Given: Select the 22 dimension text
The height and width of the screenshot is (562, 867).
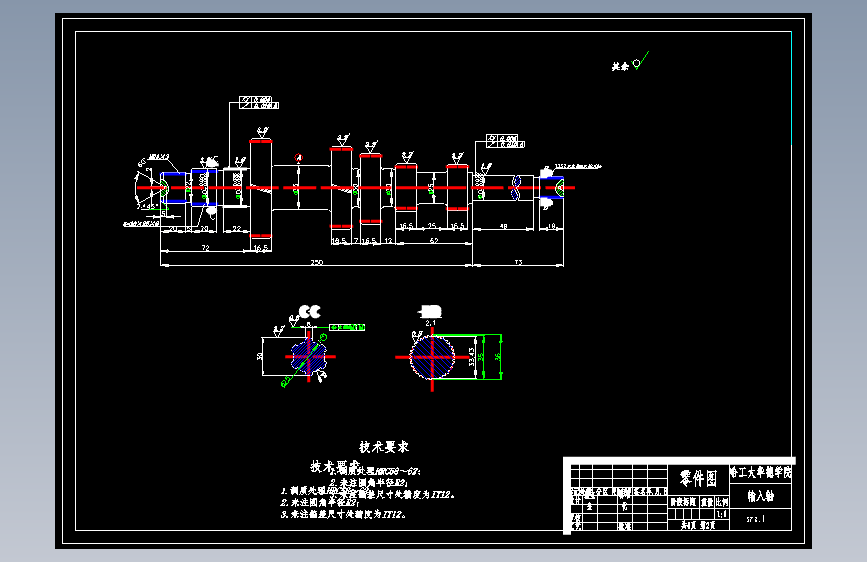Looking at the screenshot, I should (x=237, y=228).
